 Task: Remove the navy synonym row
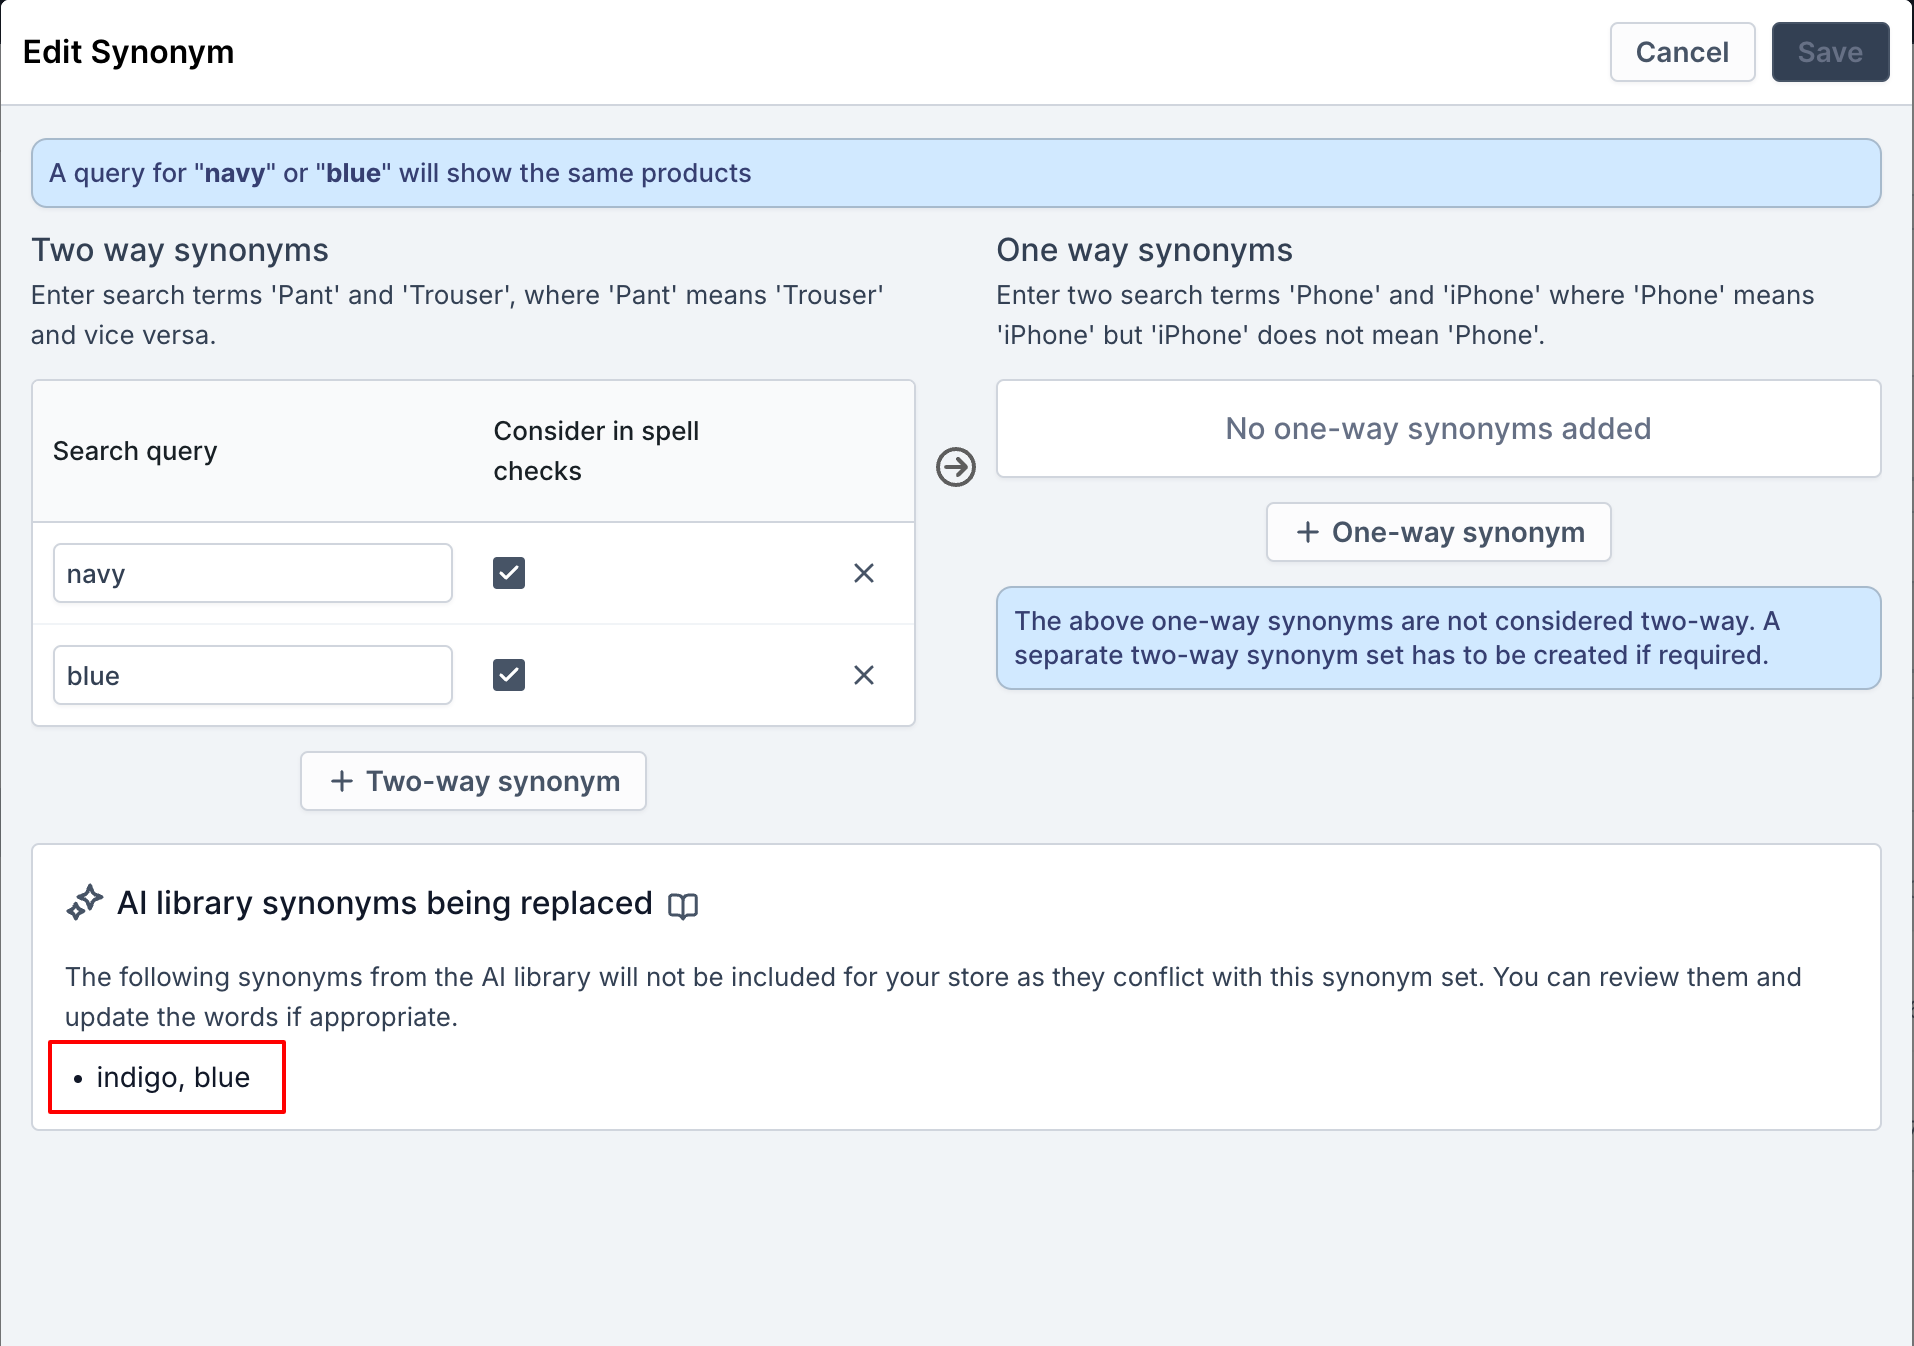pos(864,573)
